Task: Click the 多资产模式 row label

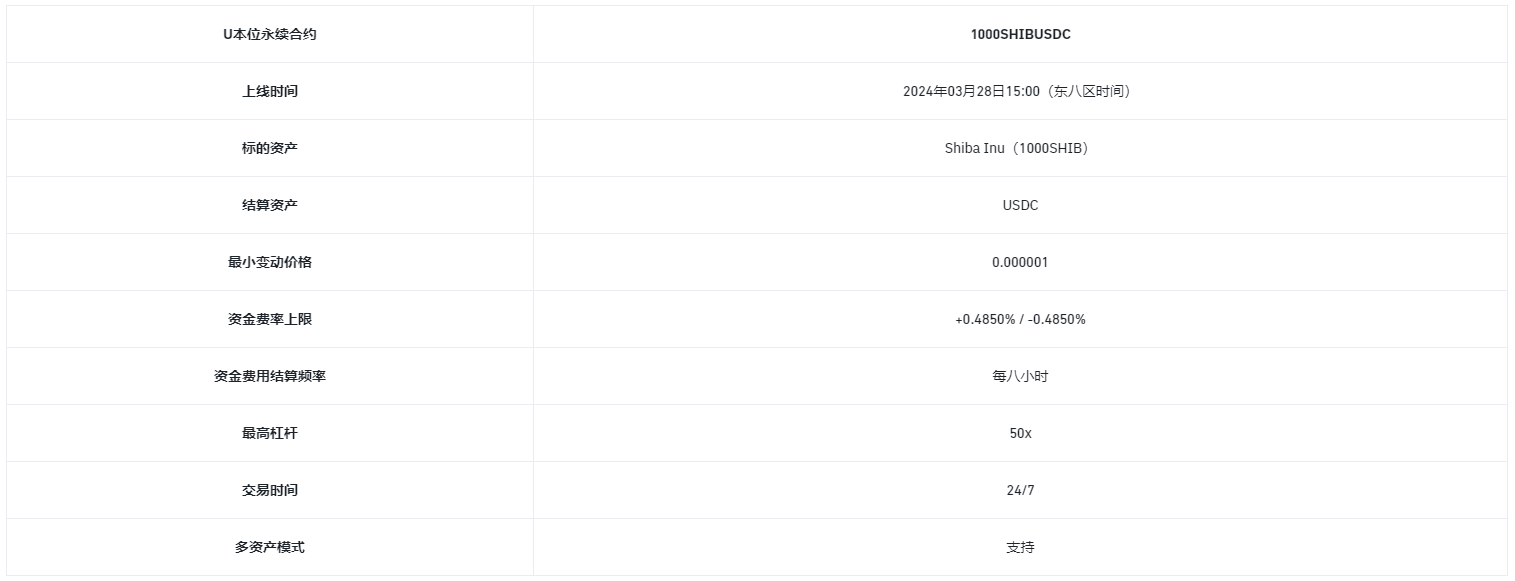Action: click(x=270, y=547)
